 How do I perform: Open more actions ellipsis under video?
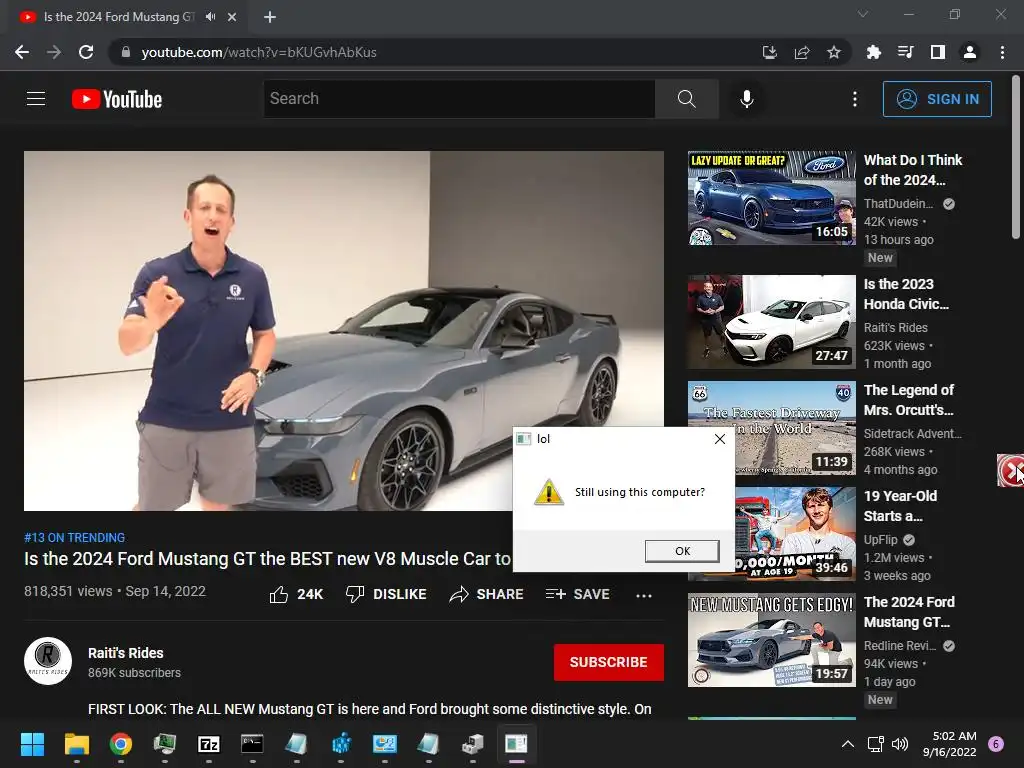(644, 595)
